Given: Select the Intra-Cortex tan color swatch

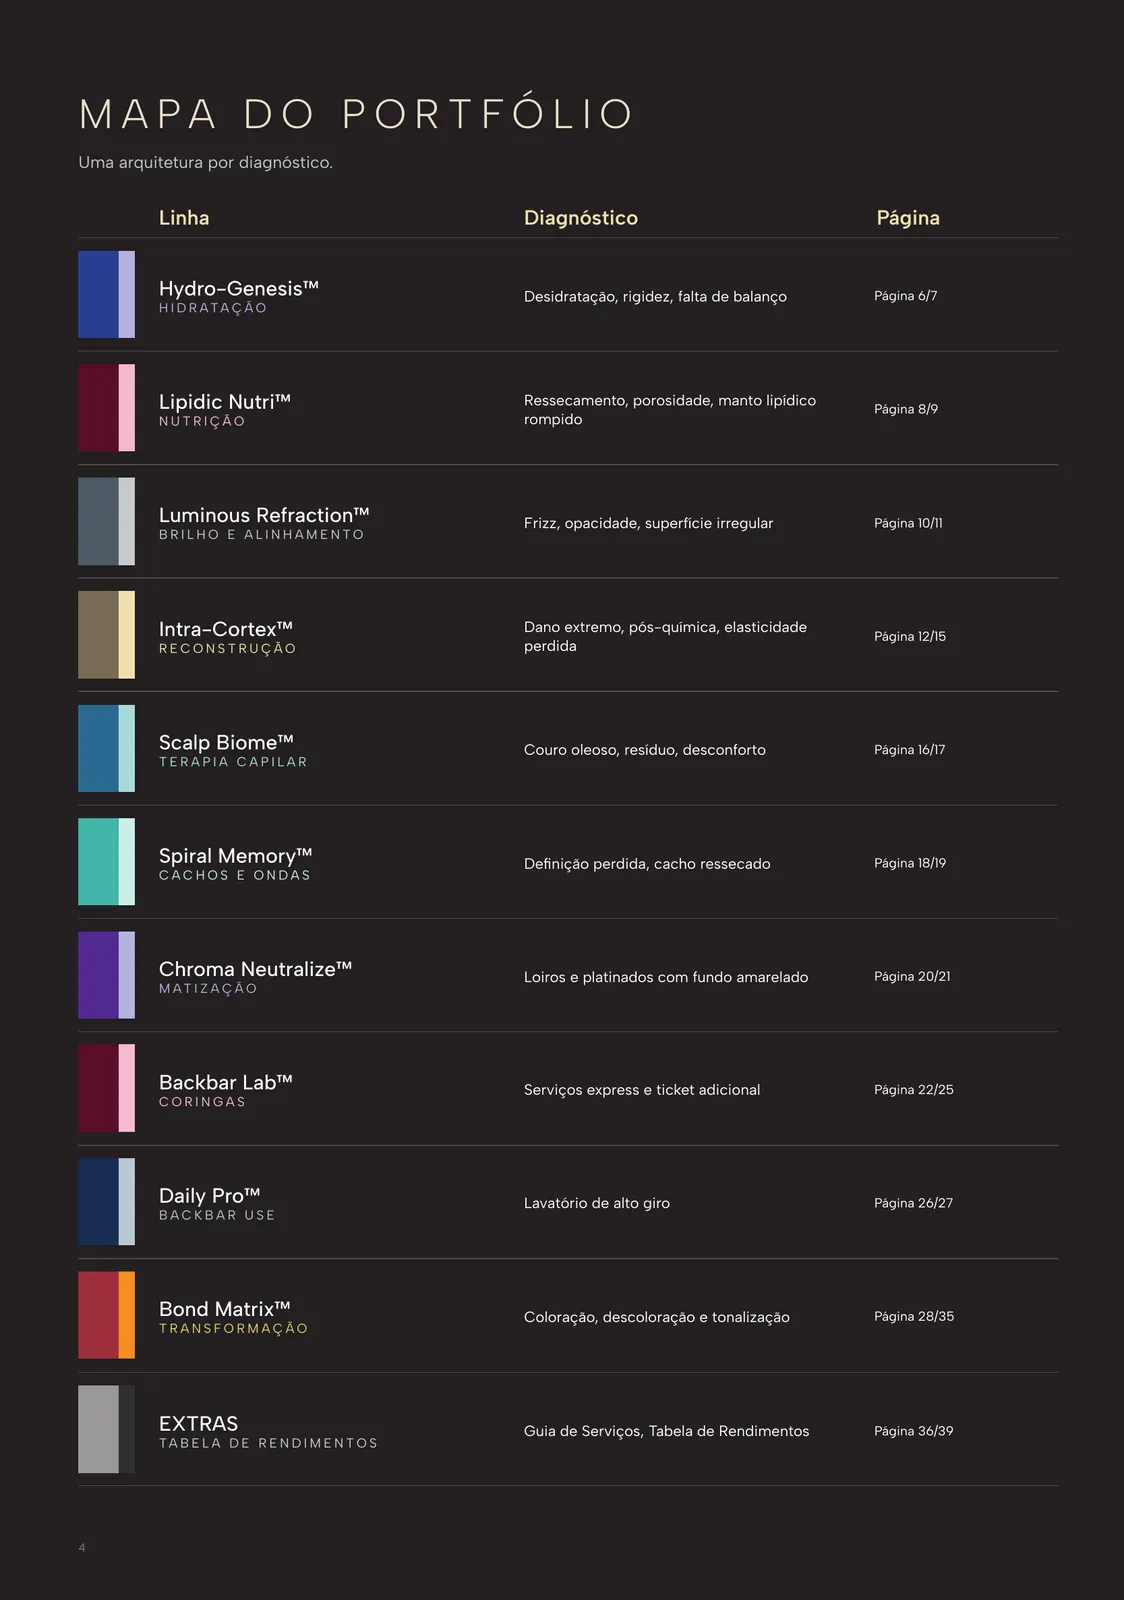Looking at the screenshot, I should (106, 635).
